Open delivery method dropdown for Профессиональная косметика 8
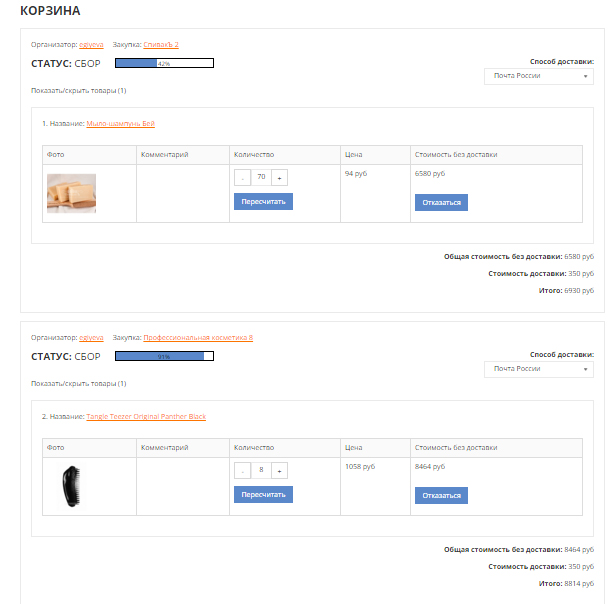 point(539,369)
